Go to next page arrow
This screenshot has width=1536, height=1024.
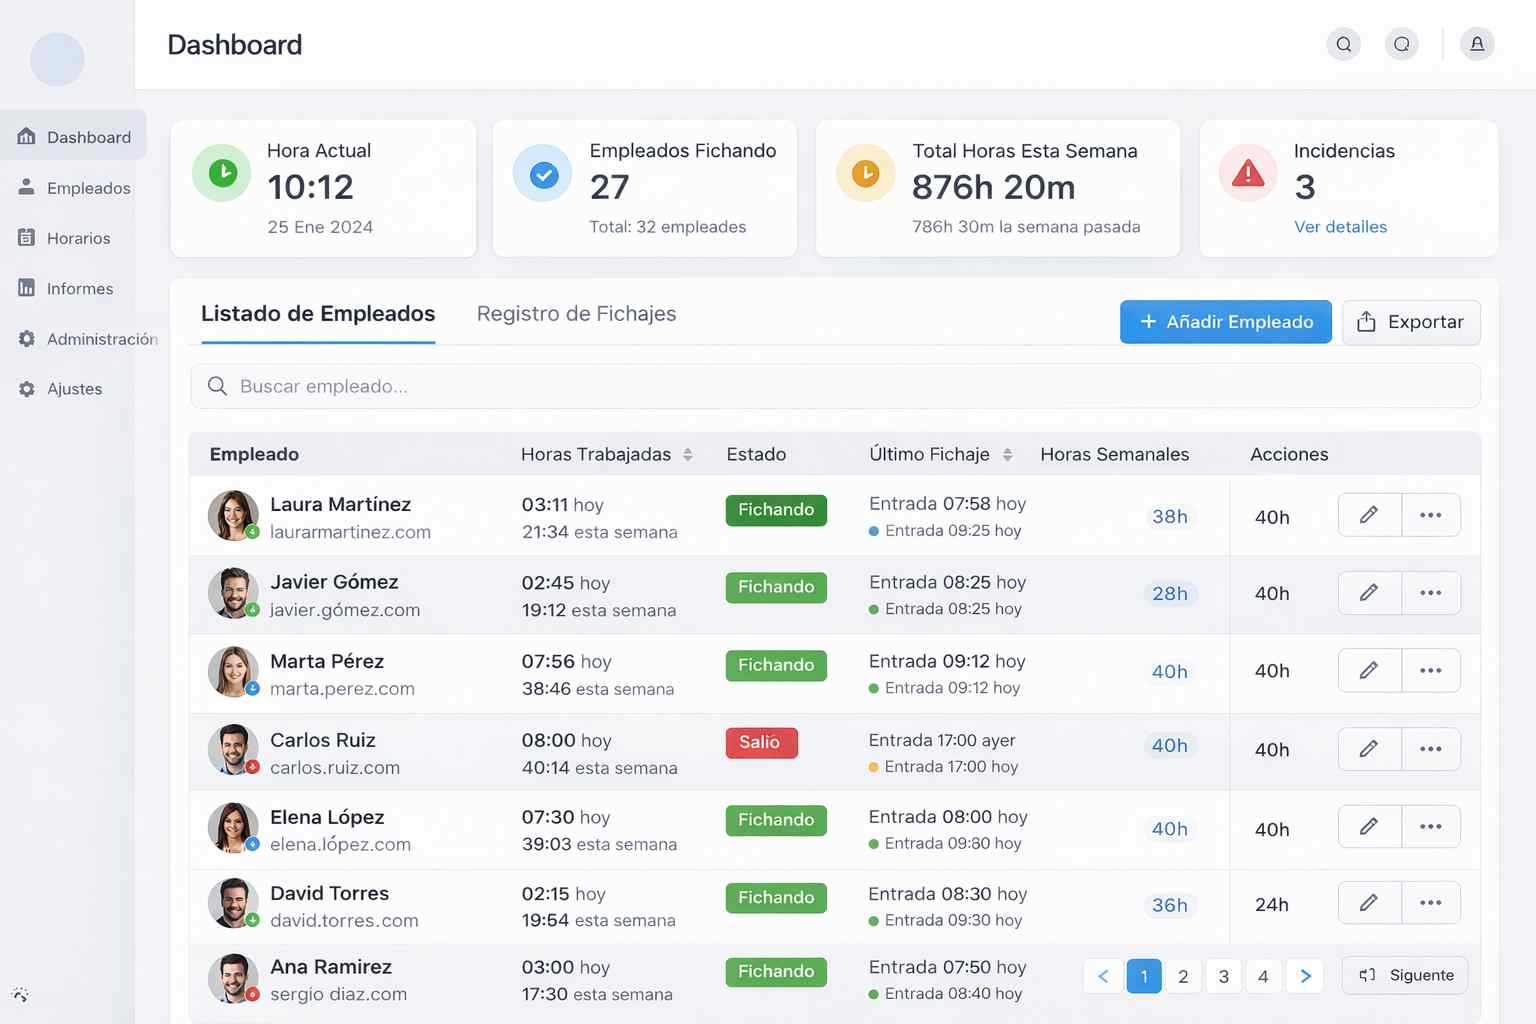(1305, 976)
